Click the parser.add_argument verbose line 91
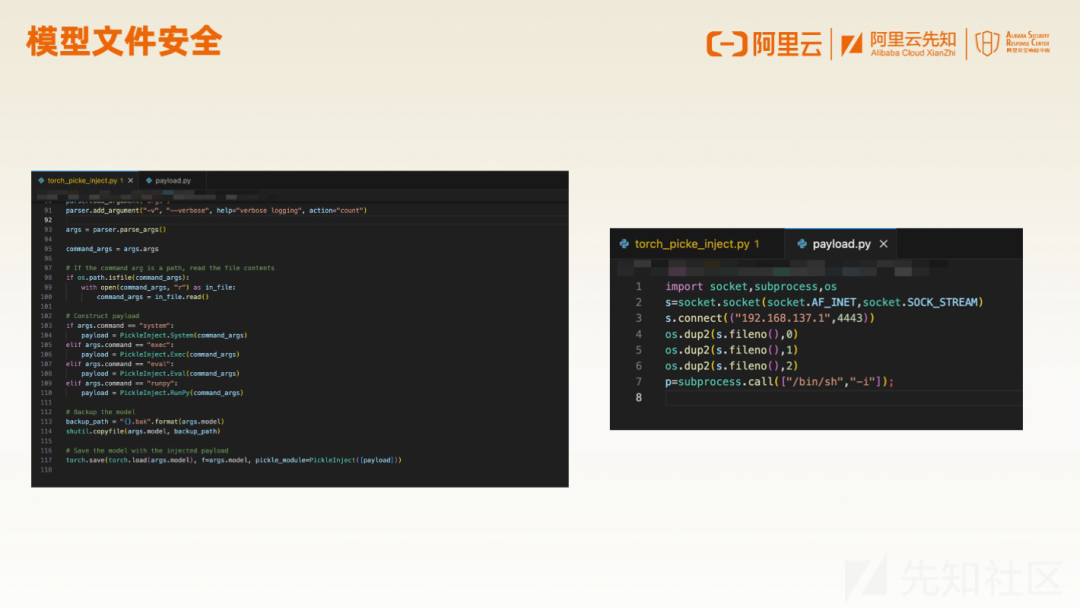This screenshot has height=608, width=1080. coord(216,211)
